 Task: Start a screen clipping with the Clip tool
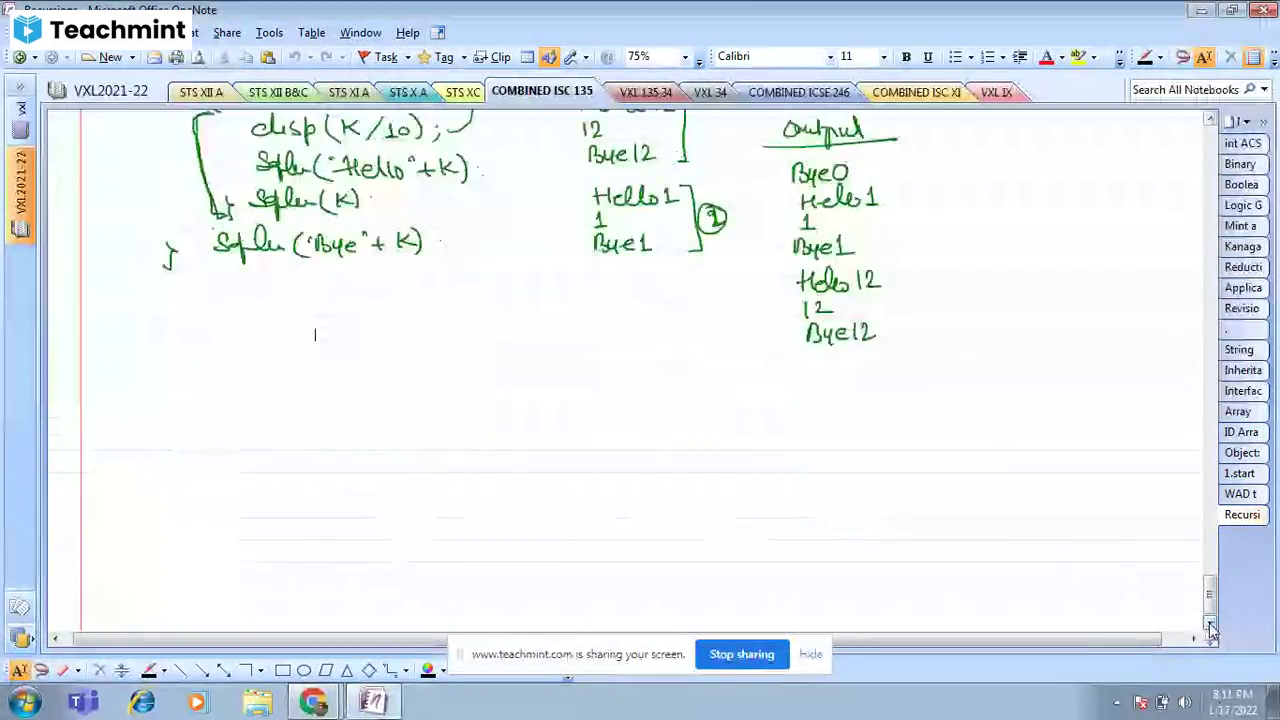click(497, 57)
